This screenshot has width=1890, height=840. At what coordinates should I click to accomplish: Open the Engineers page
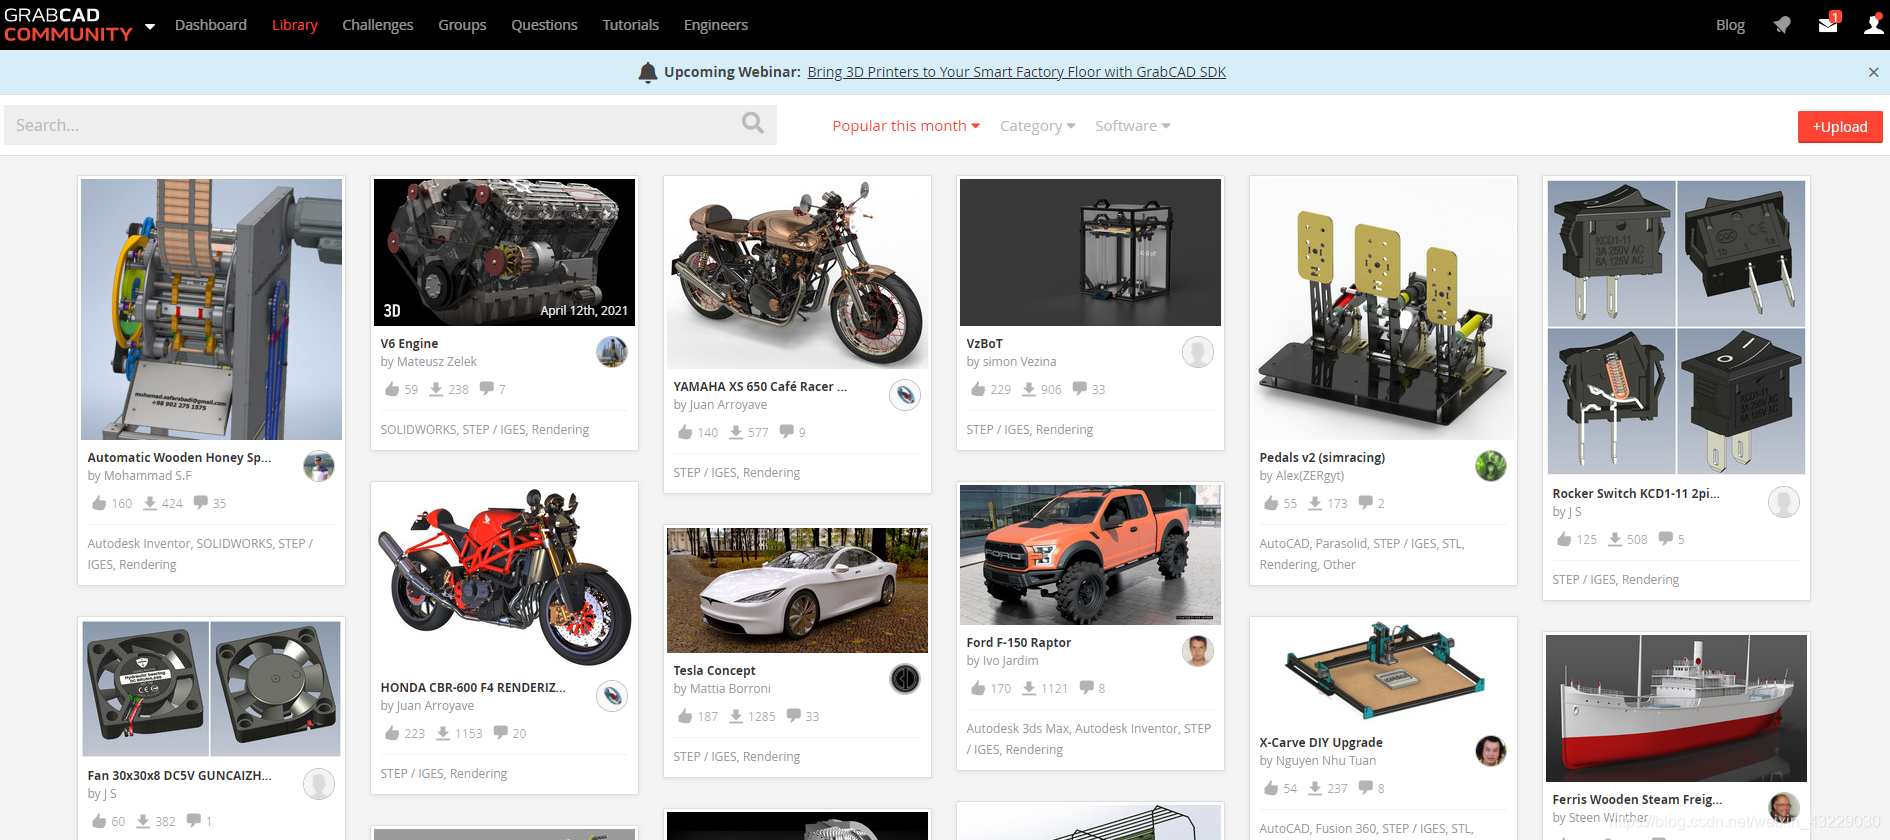pos(716,25)
